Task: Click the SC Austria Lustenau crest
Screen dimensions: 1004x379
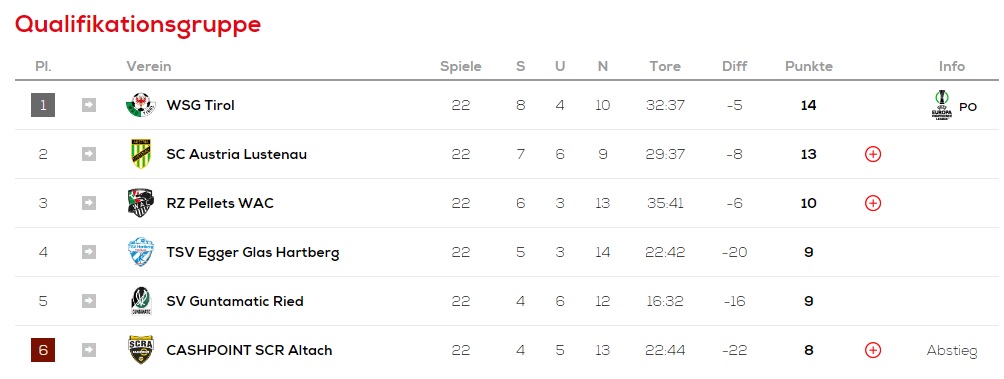Action: pos(140,154)
